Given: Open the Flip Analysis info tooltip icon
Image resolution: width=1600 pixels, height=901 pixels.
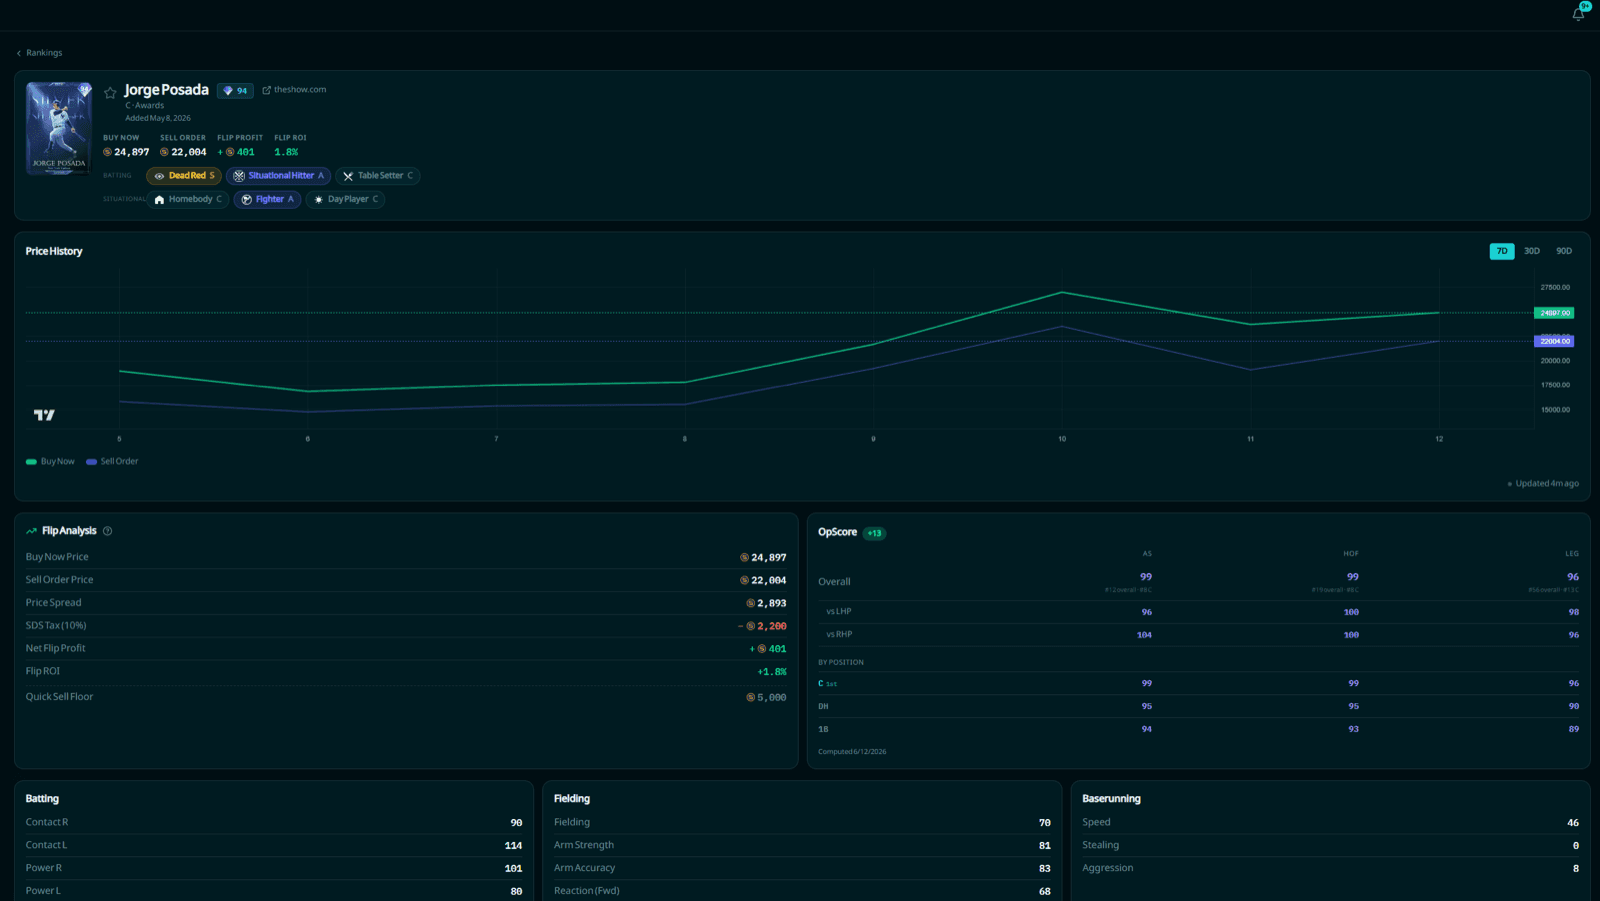Looking at the screenshot, I should point(107,531).
